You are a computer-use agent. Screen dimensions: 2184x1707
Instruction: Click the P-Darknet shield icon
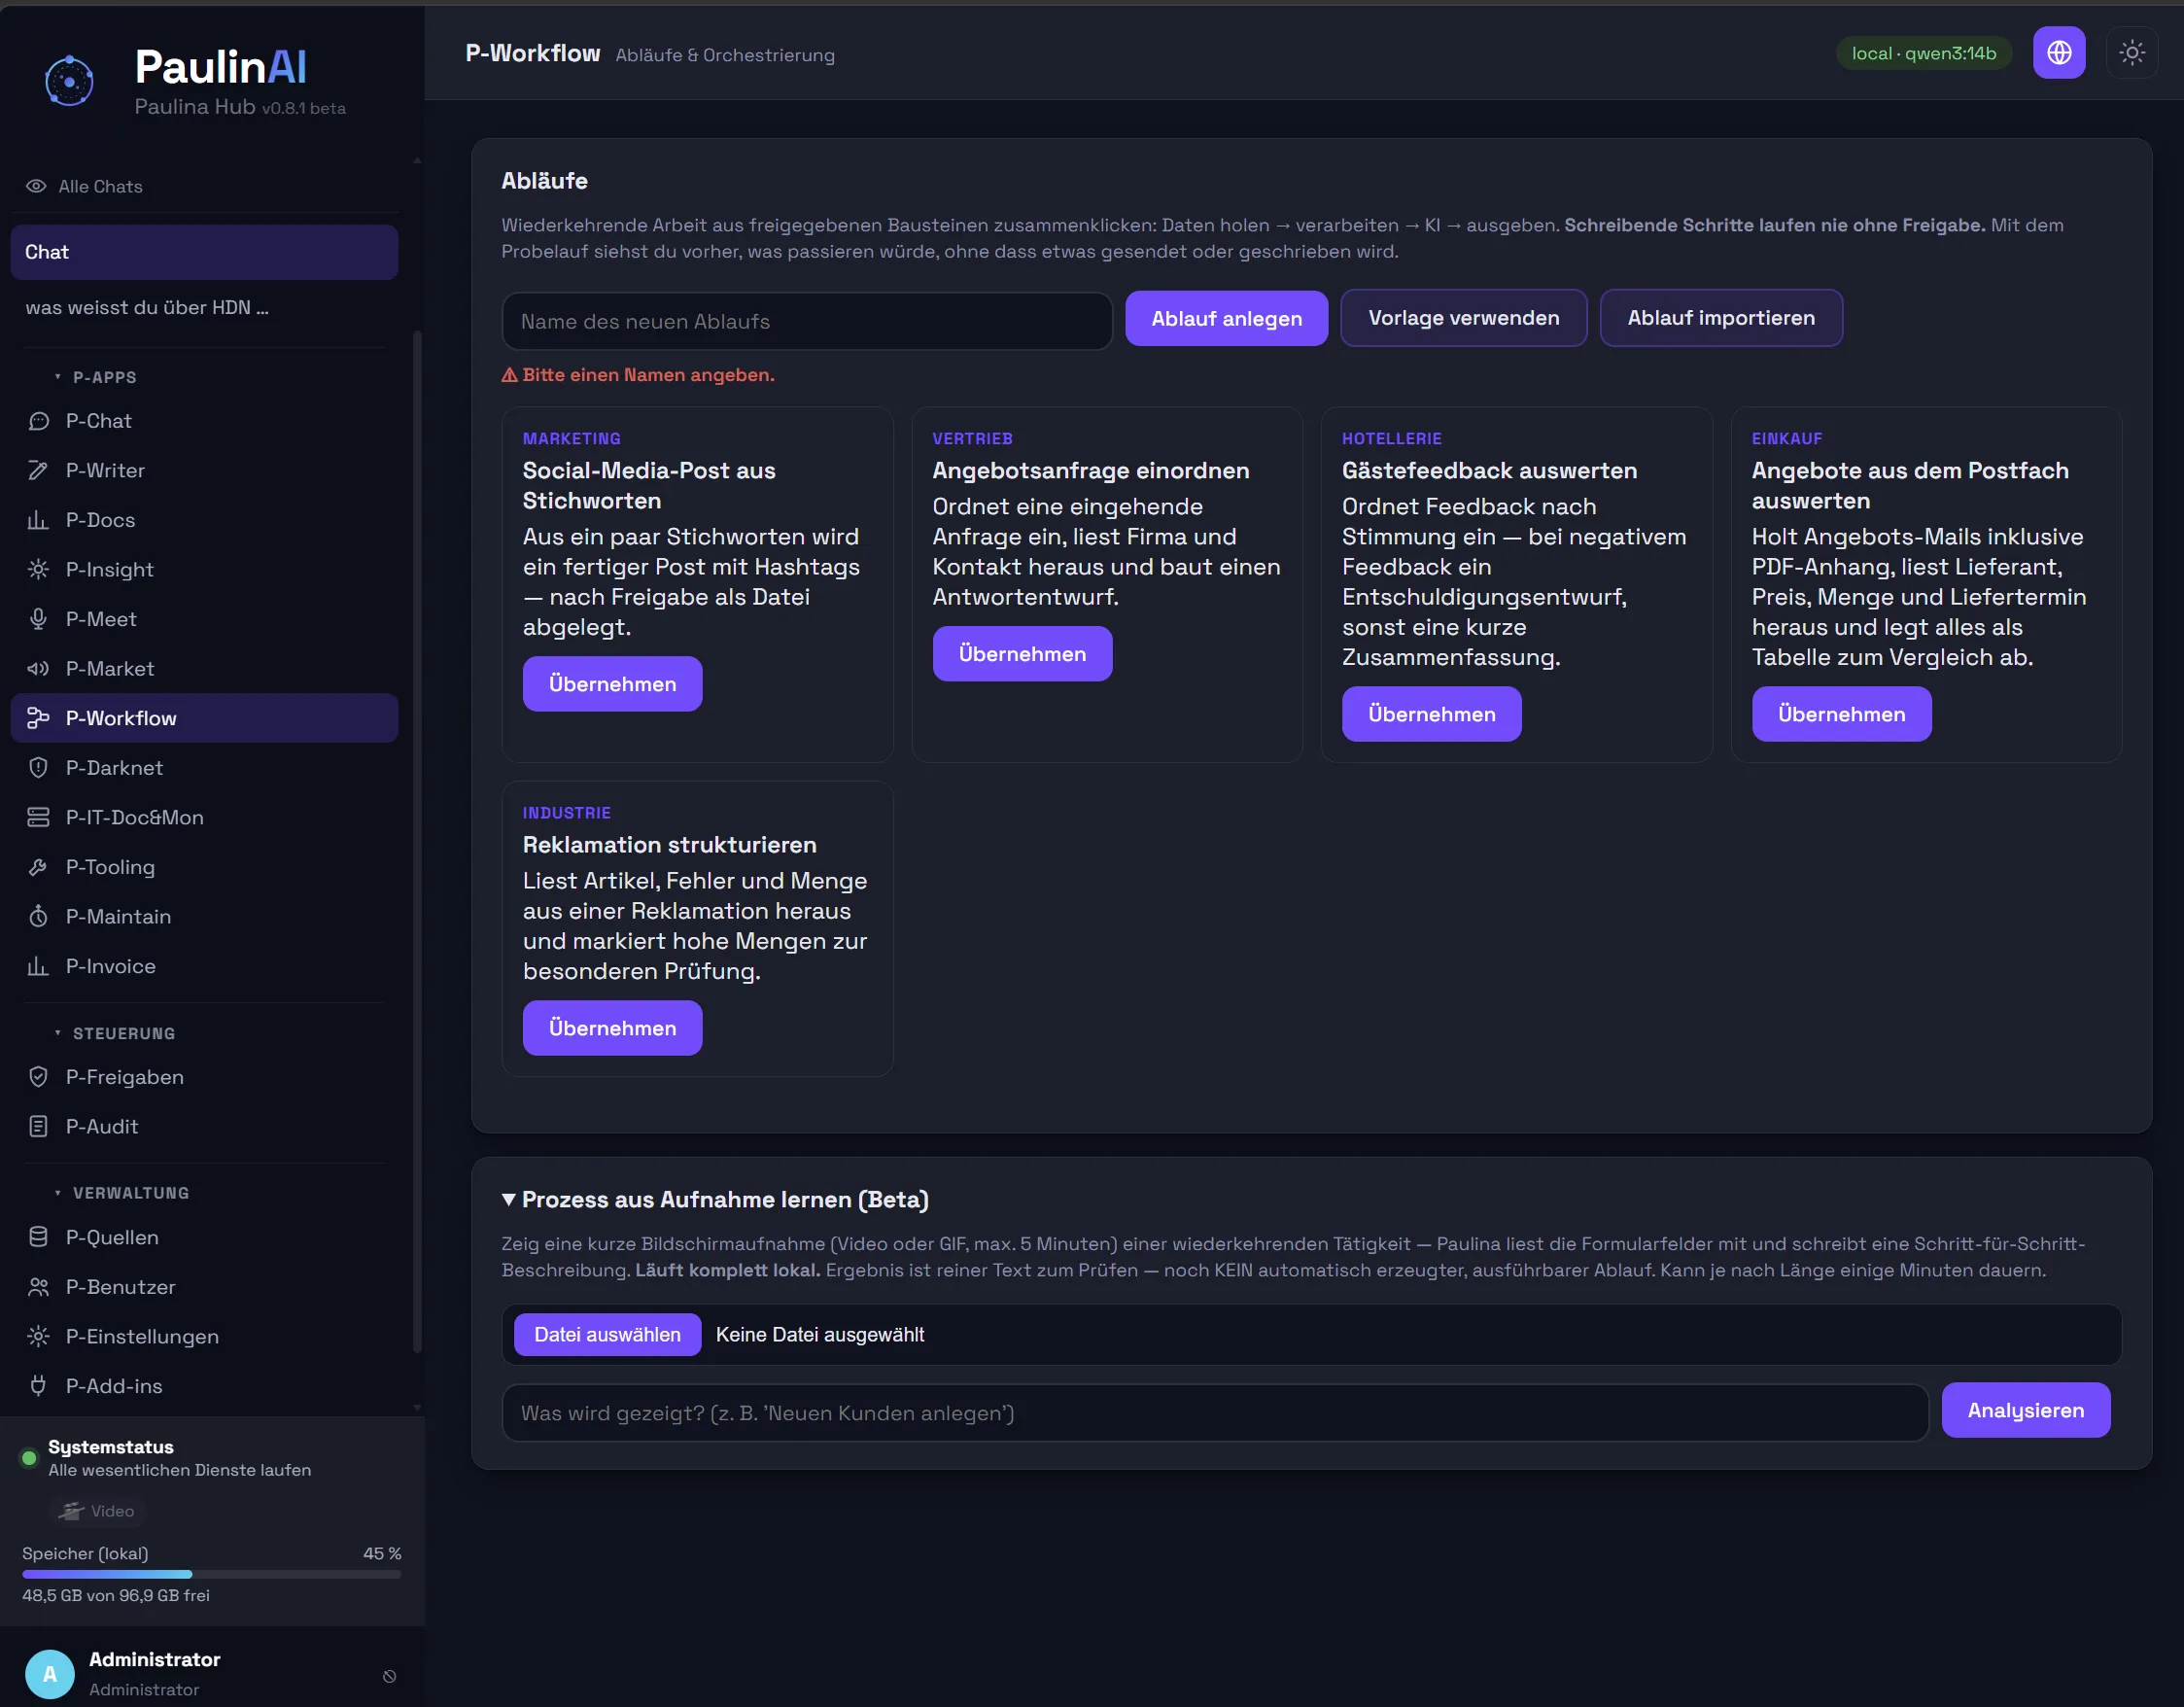pos(38,768)
